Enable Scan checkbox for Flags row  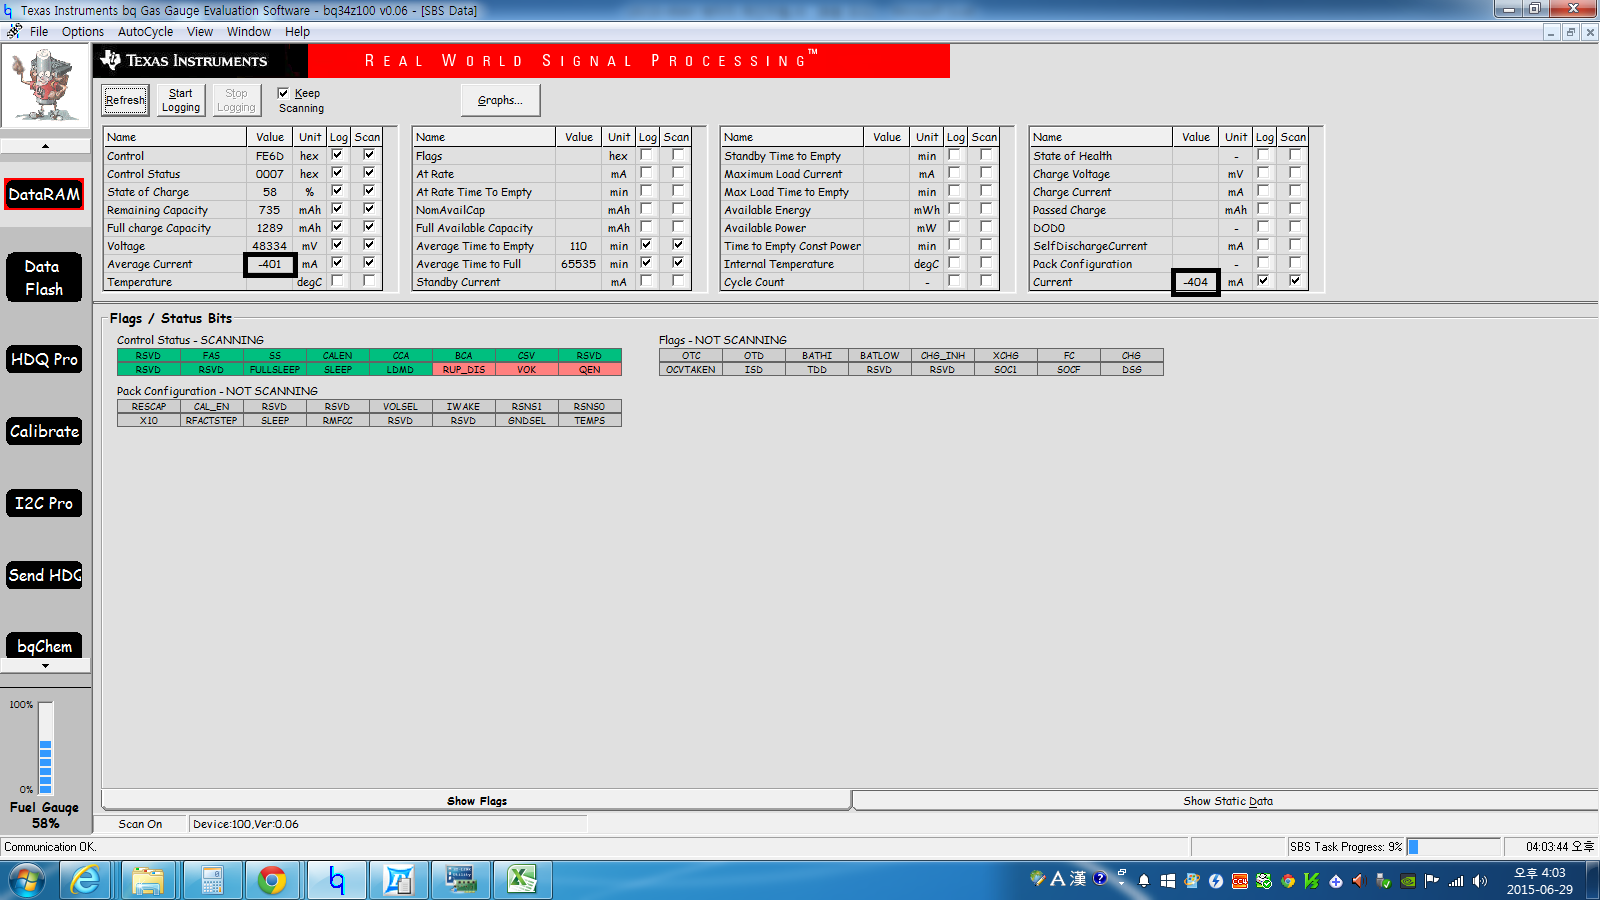click(x=678, y=155)
